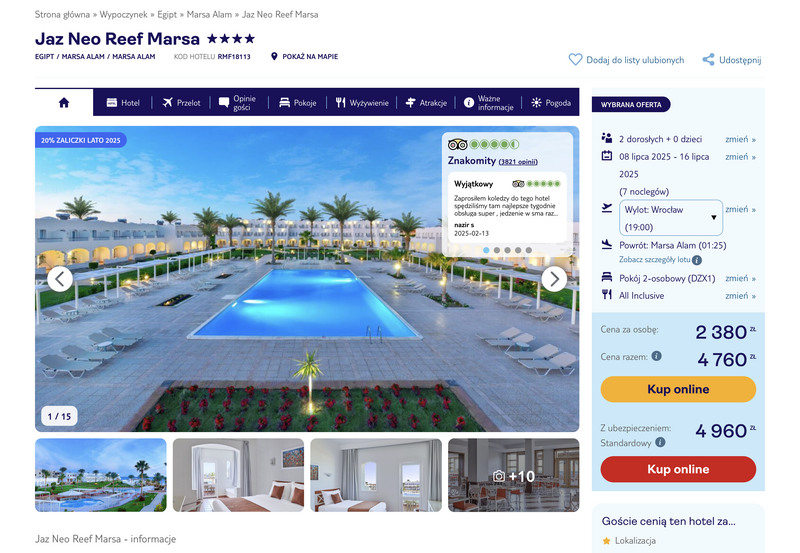Image resolution: width=800 pixels, height=553 pixels.
Task: Select the last review carousel dot
Action: (529, 250)
